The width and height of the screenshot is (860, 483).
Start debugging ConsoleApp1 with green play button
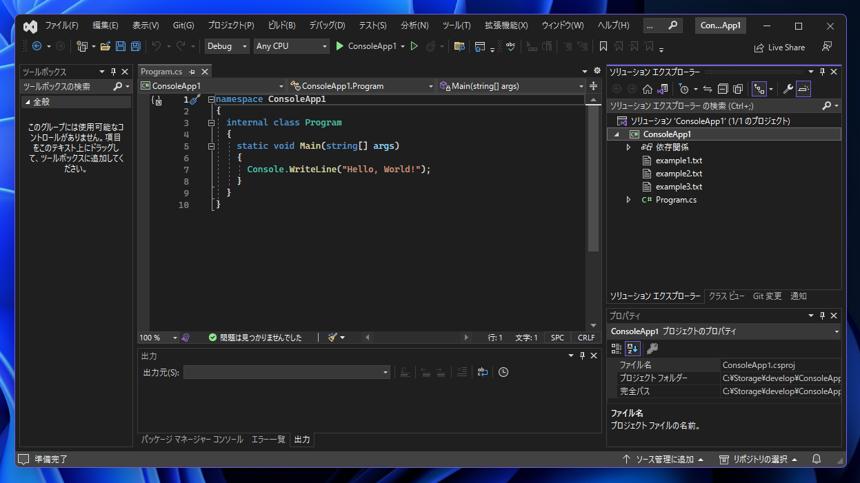pyautogui.click(x=340, y=47)
